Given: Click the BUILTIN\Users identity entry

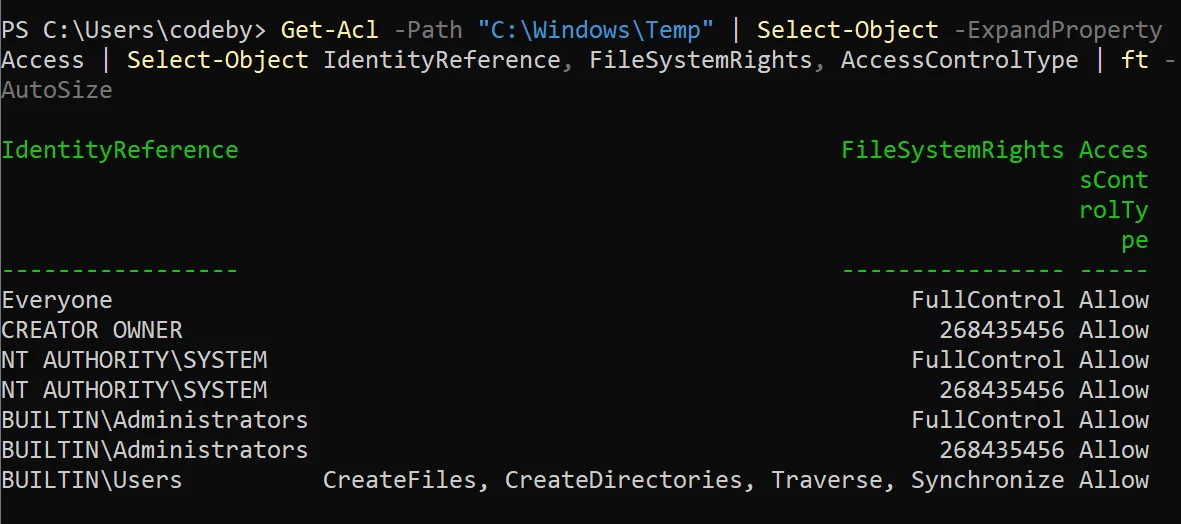Looking at the screenshot, I should [x=92, y=480].
